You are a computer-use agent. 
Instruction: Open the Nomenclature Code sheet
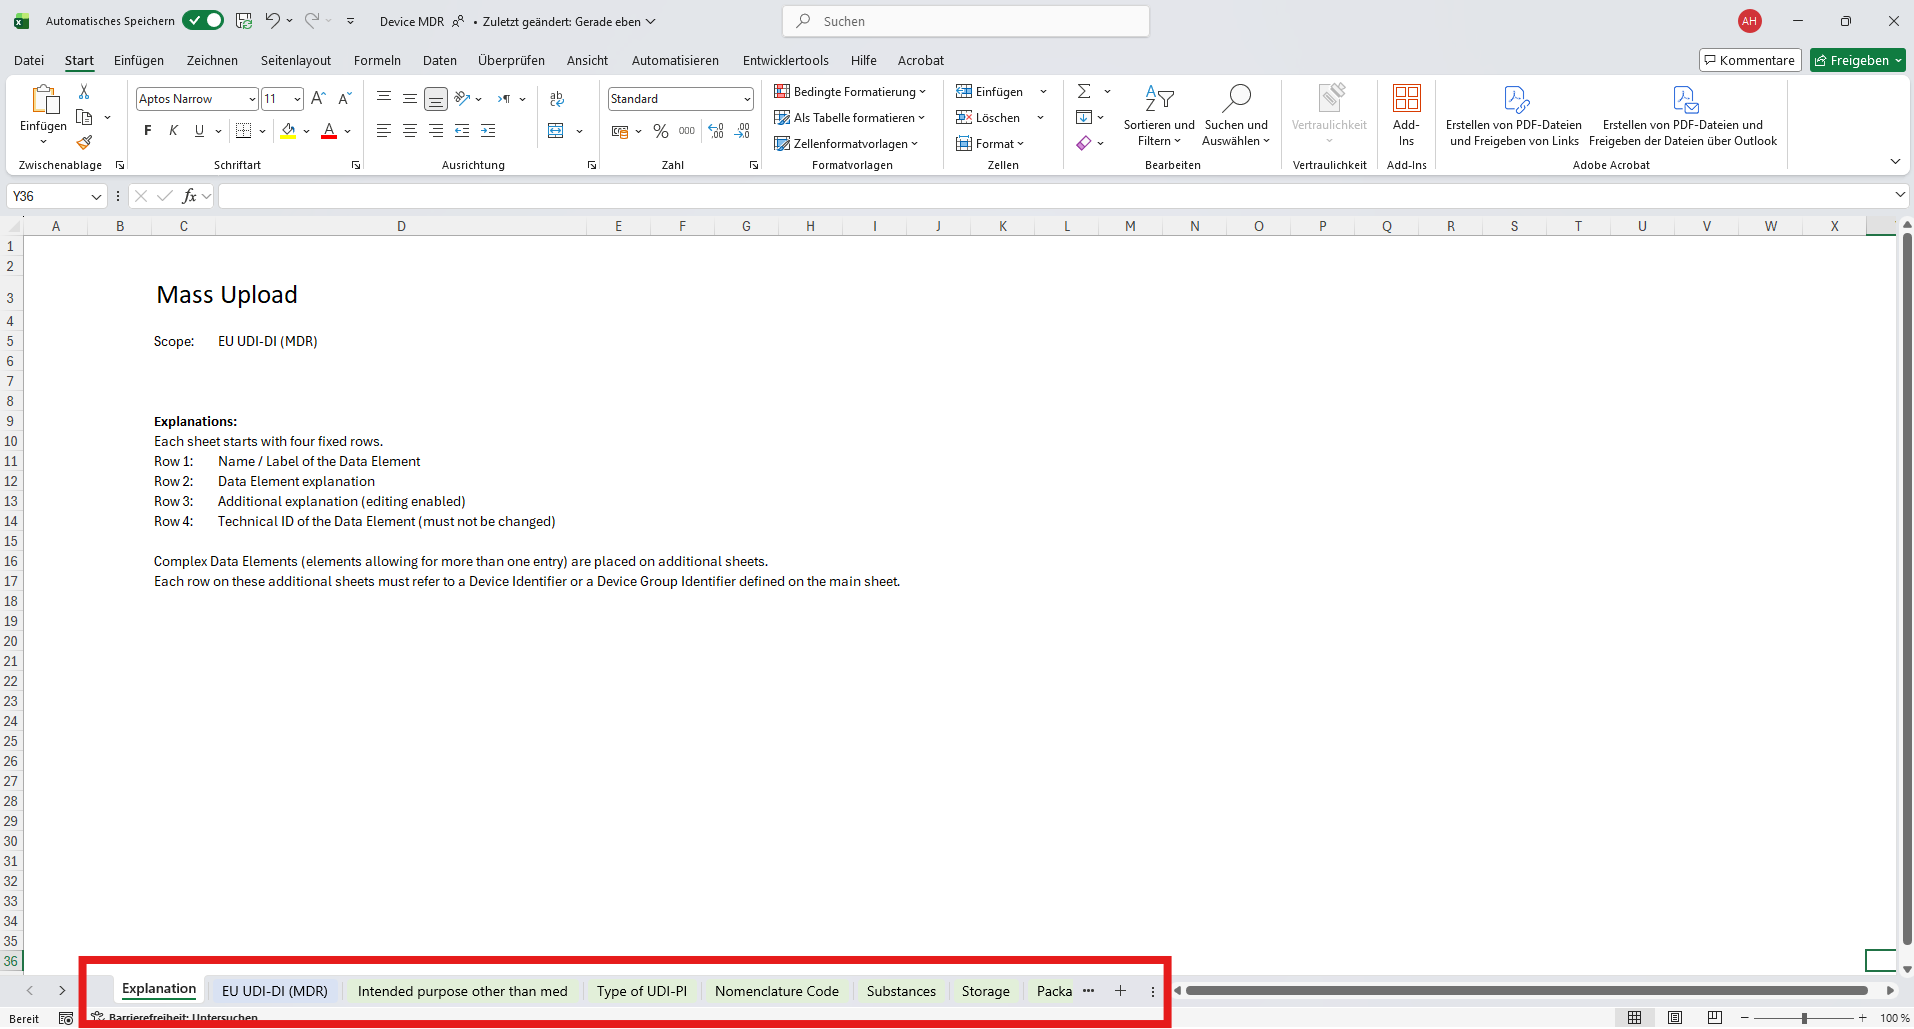click(777, 991)
